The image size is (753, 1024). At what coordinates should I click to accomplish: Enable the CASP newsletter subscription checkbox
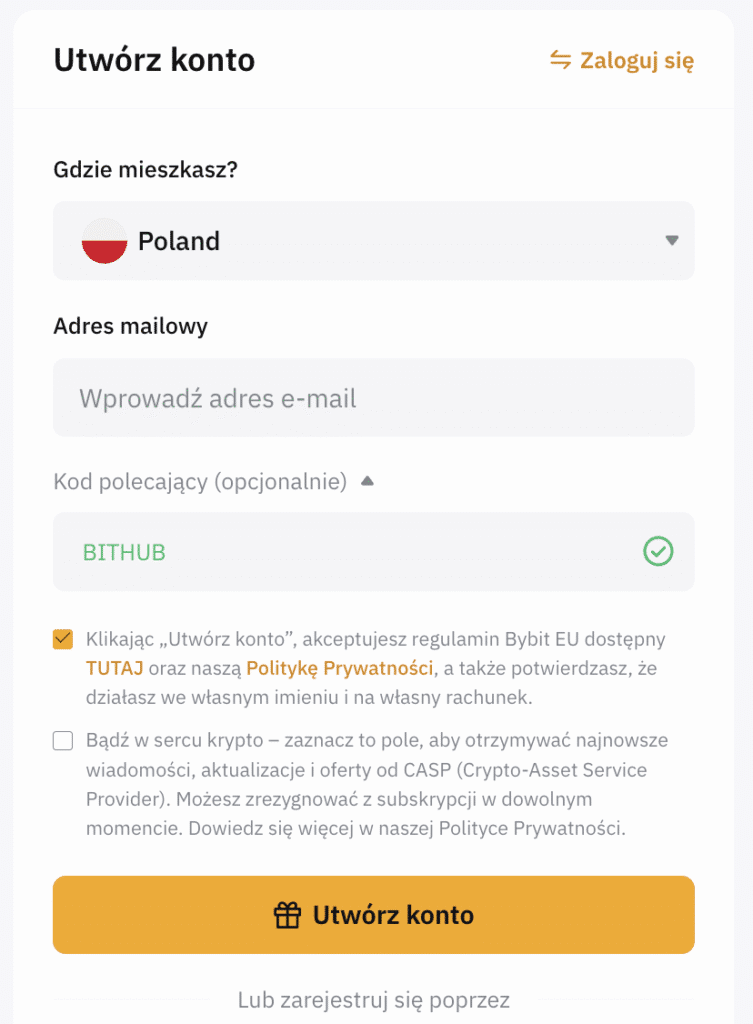click(x=63, y=739)
